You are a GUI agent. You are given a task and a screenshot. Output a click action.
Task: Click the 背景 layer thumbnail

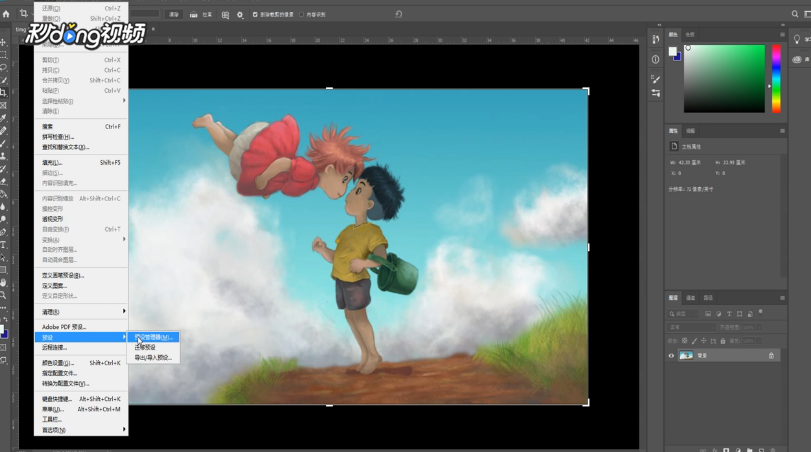[686, 355]
